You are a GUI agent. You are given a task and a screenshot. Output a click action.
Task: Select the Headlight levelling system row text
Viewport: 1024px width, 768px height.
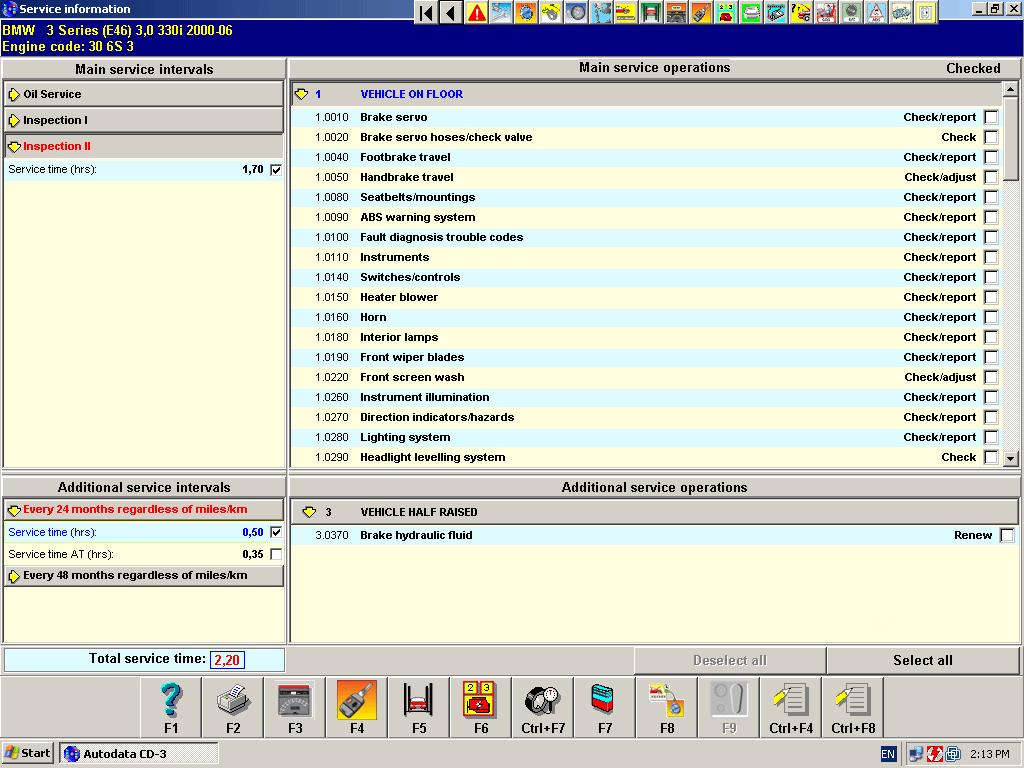click(x=432, y=457)
